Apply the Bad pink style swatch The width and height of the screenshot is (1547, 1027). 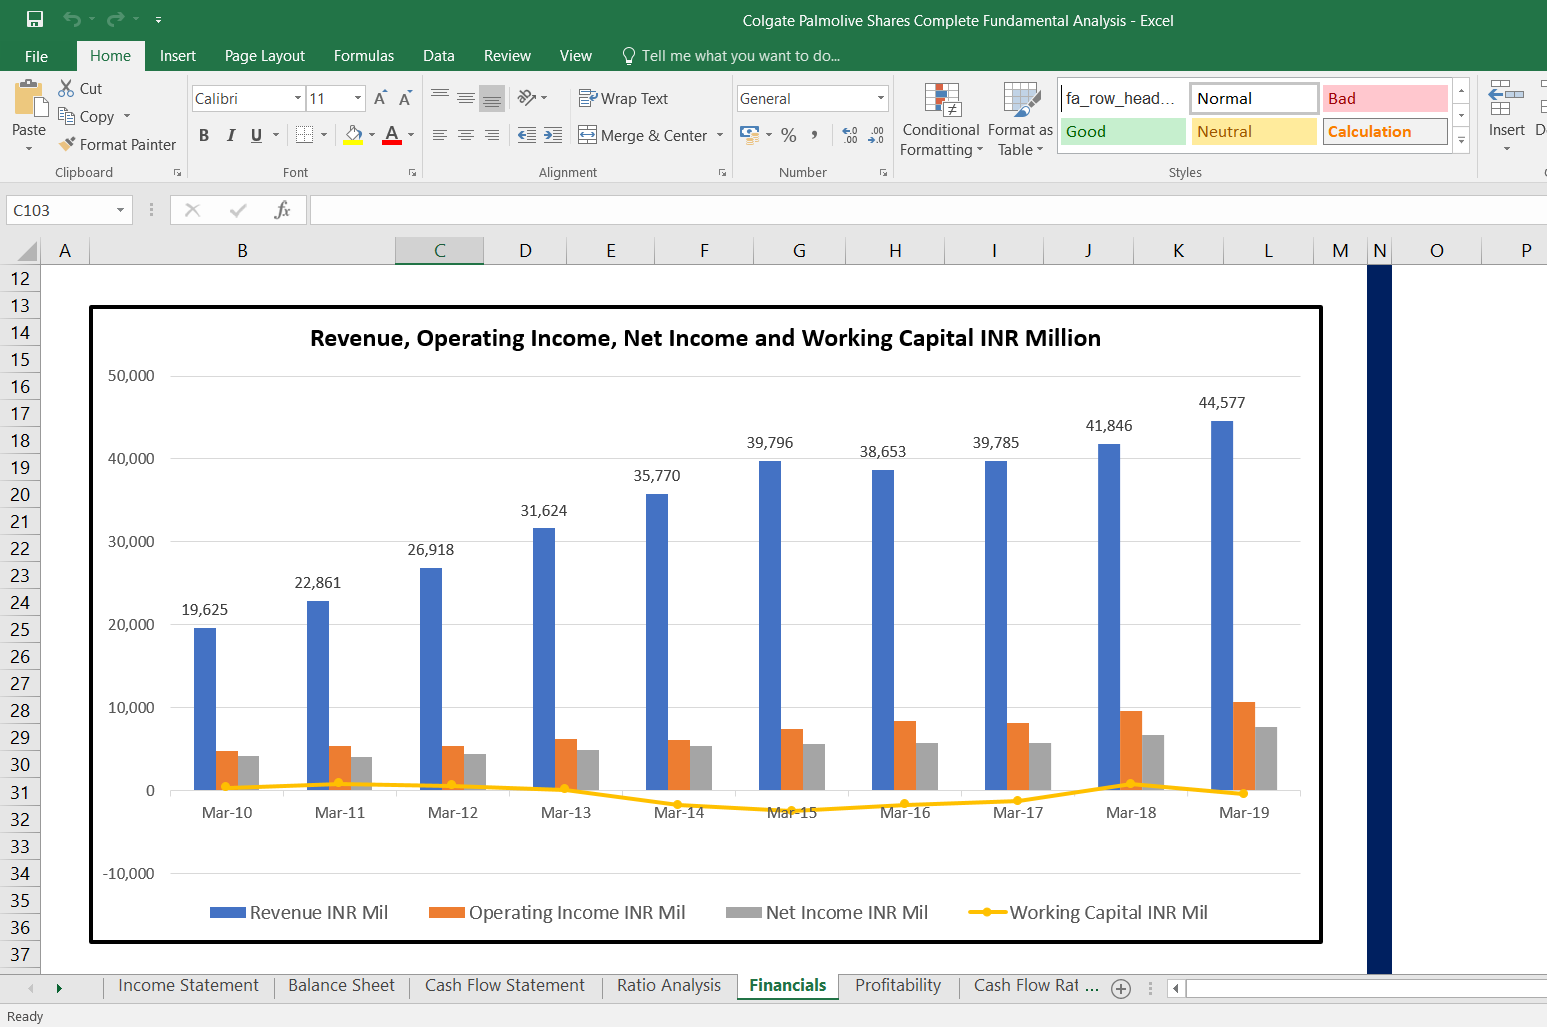point(1385,98)
